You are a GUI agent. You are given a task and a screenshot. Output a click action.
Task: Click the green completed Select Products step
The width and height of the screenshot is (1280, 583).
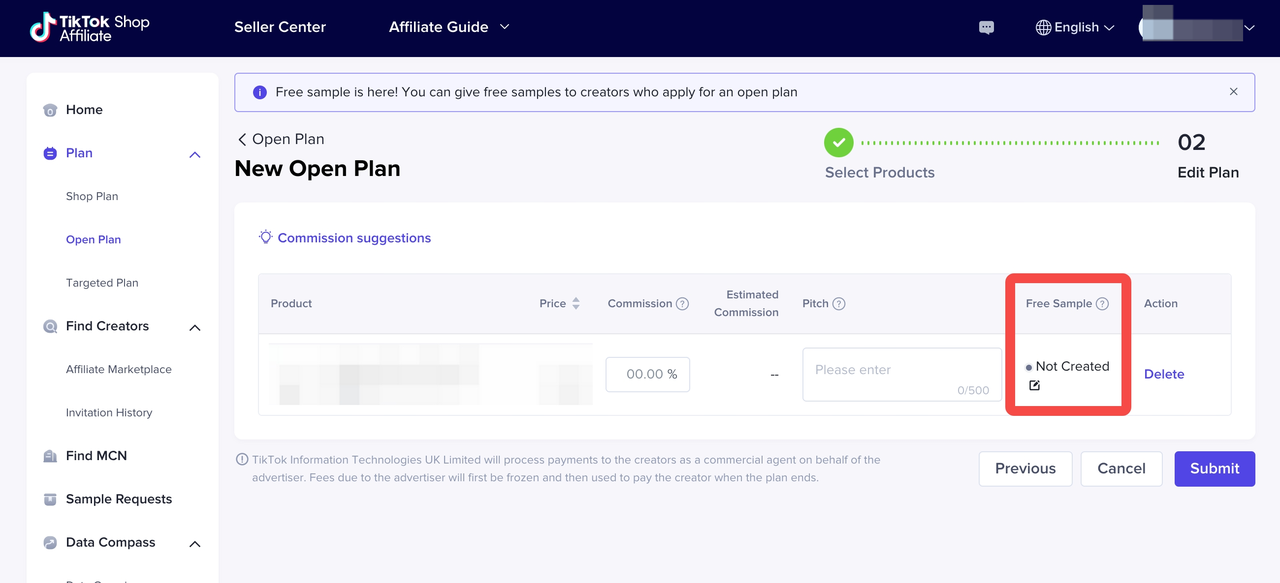coord(838,143)
